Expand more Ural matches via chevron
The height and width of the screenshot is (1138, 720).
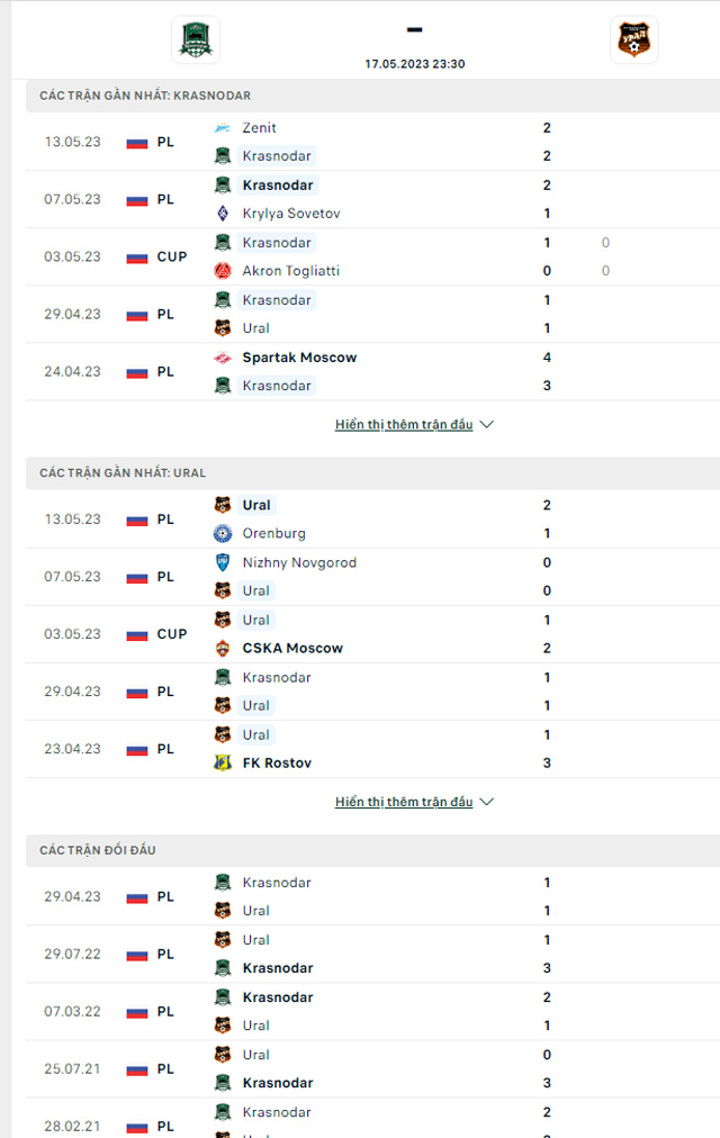point(487,802)
